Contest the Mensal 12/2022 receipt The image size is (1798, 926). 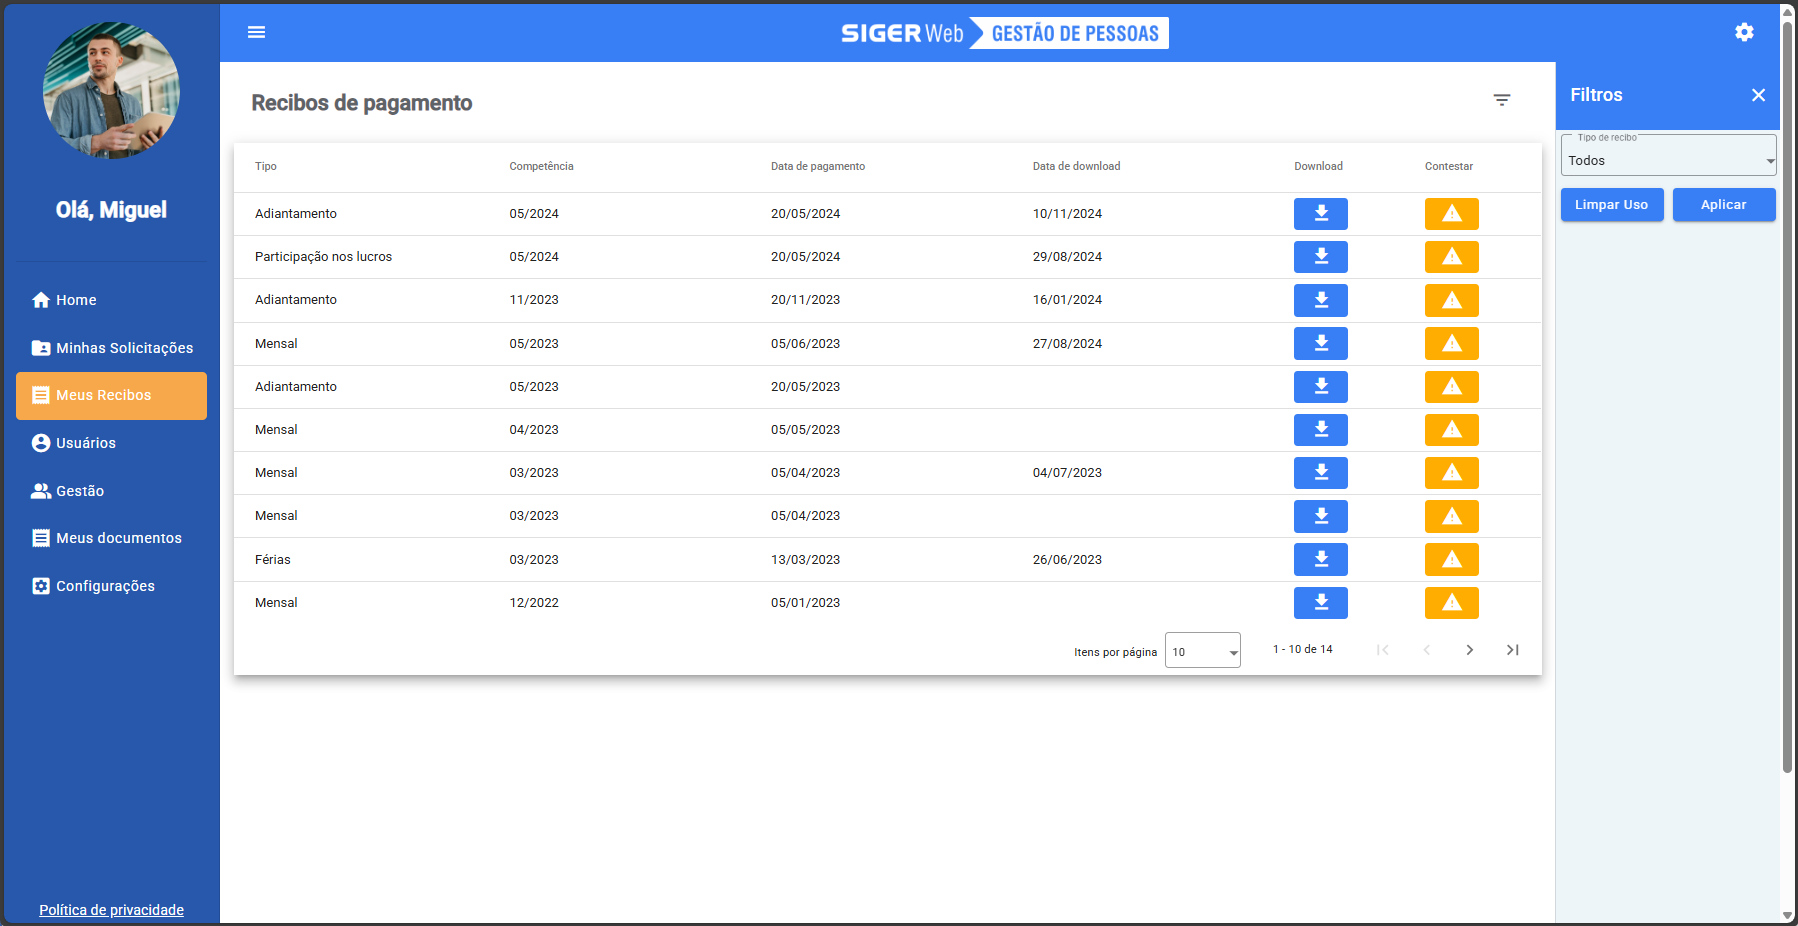coord(1452,603)
